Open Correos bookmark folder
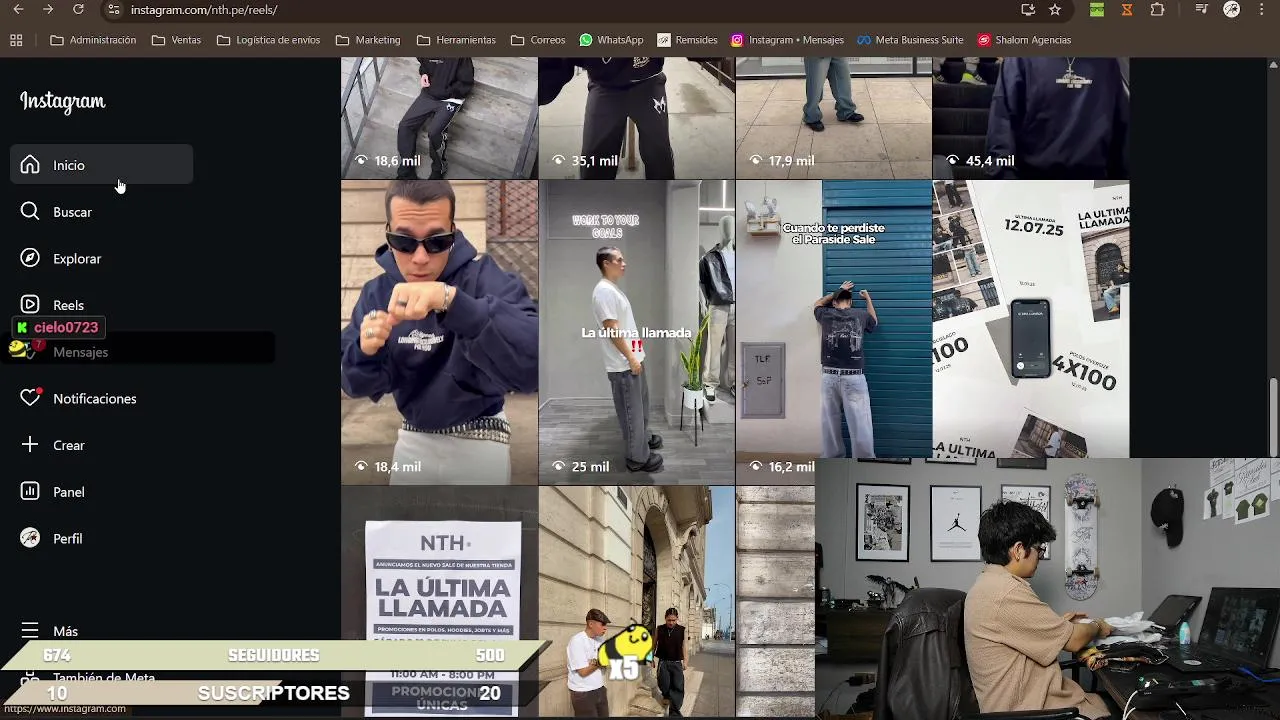 pos(538,40)
